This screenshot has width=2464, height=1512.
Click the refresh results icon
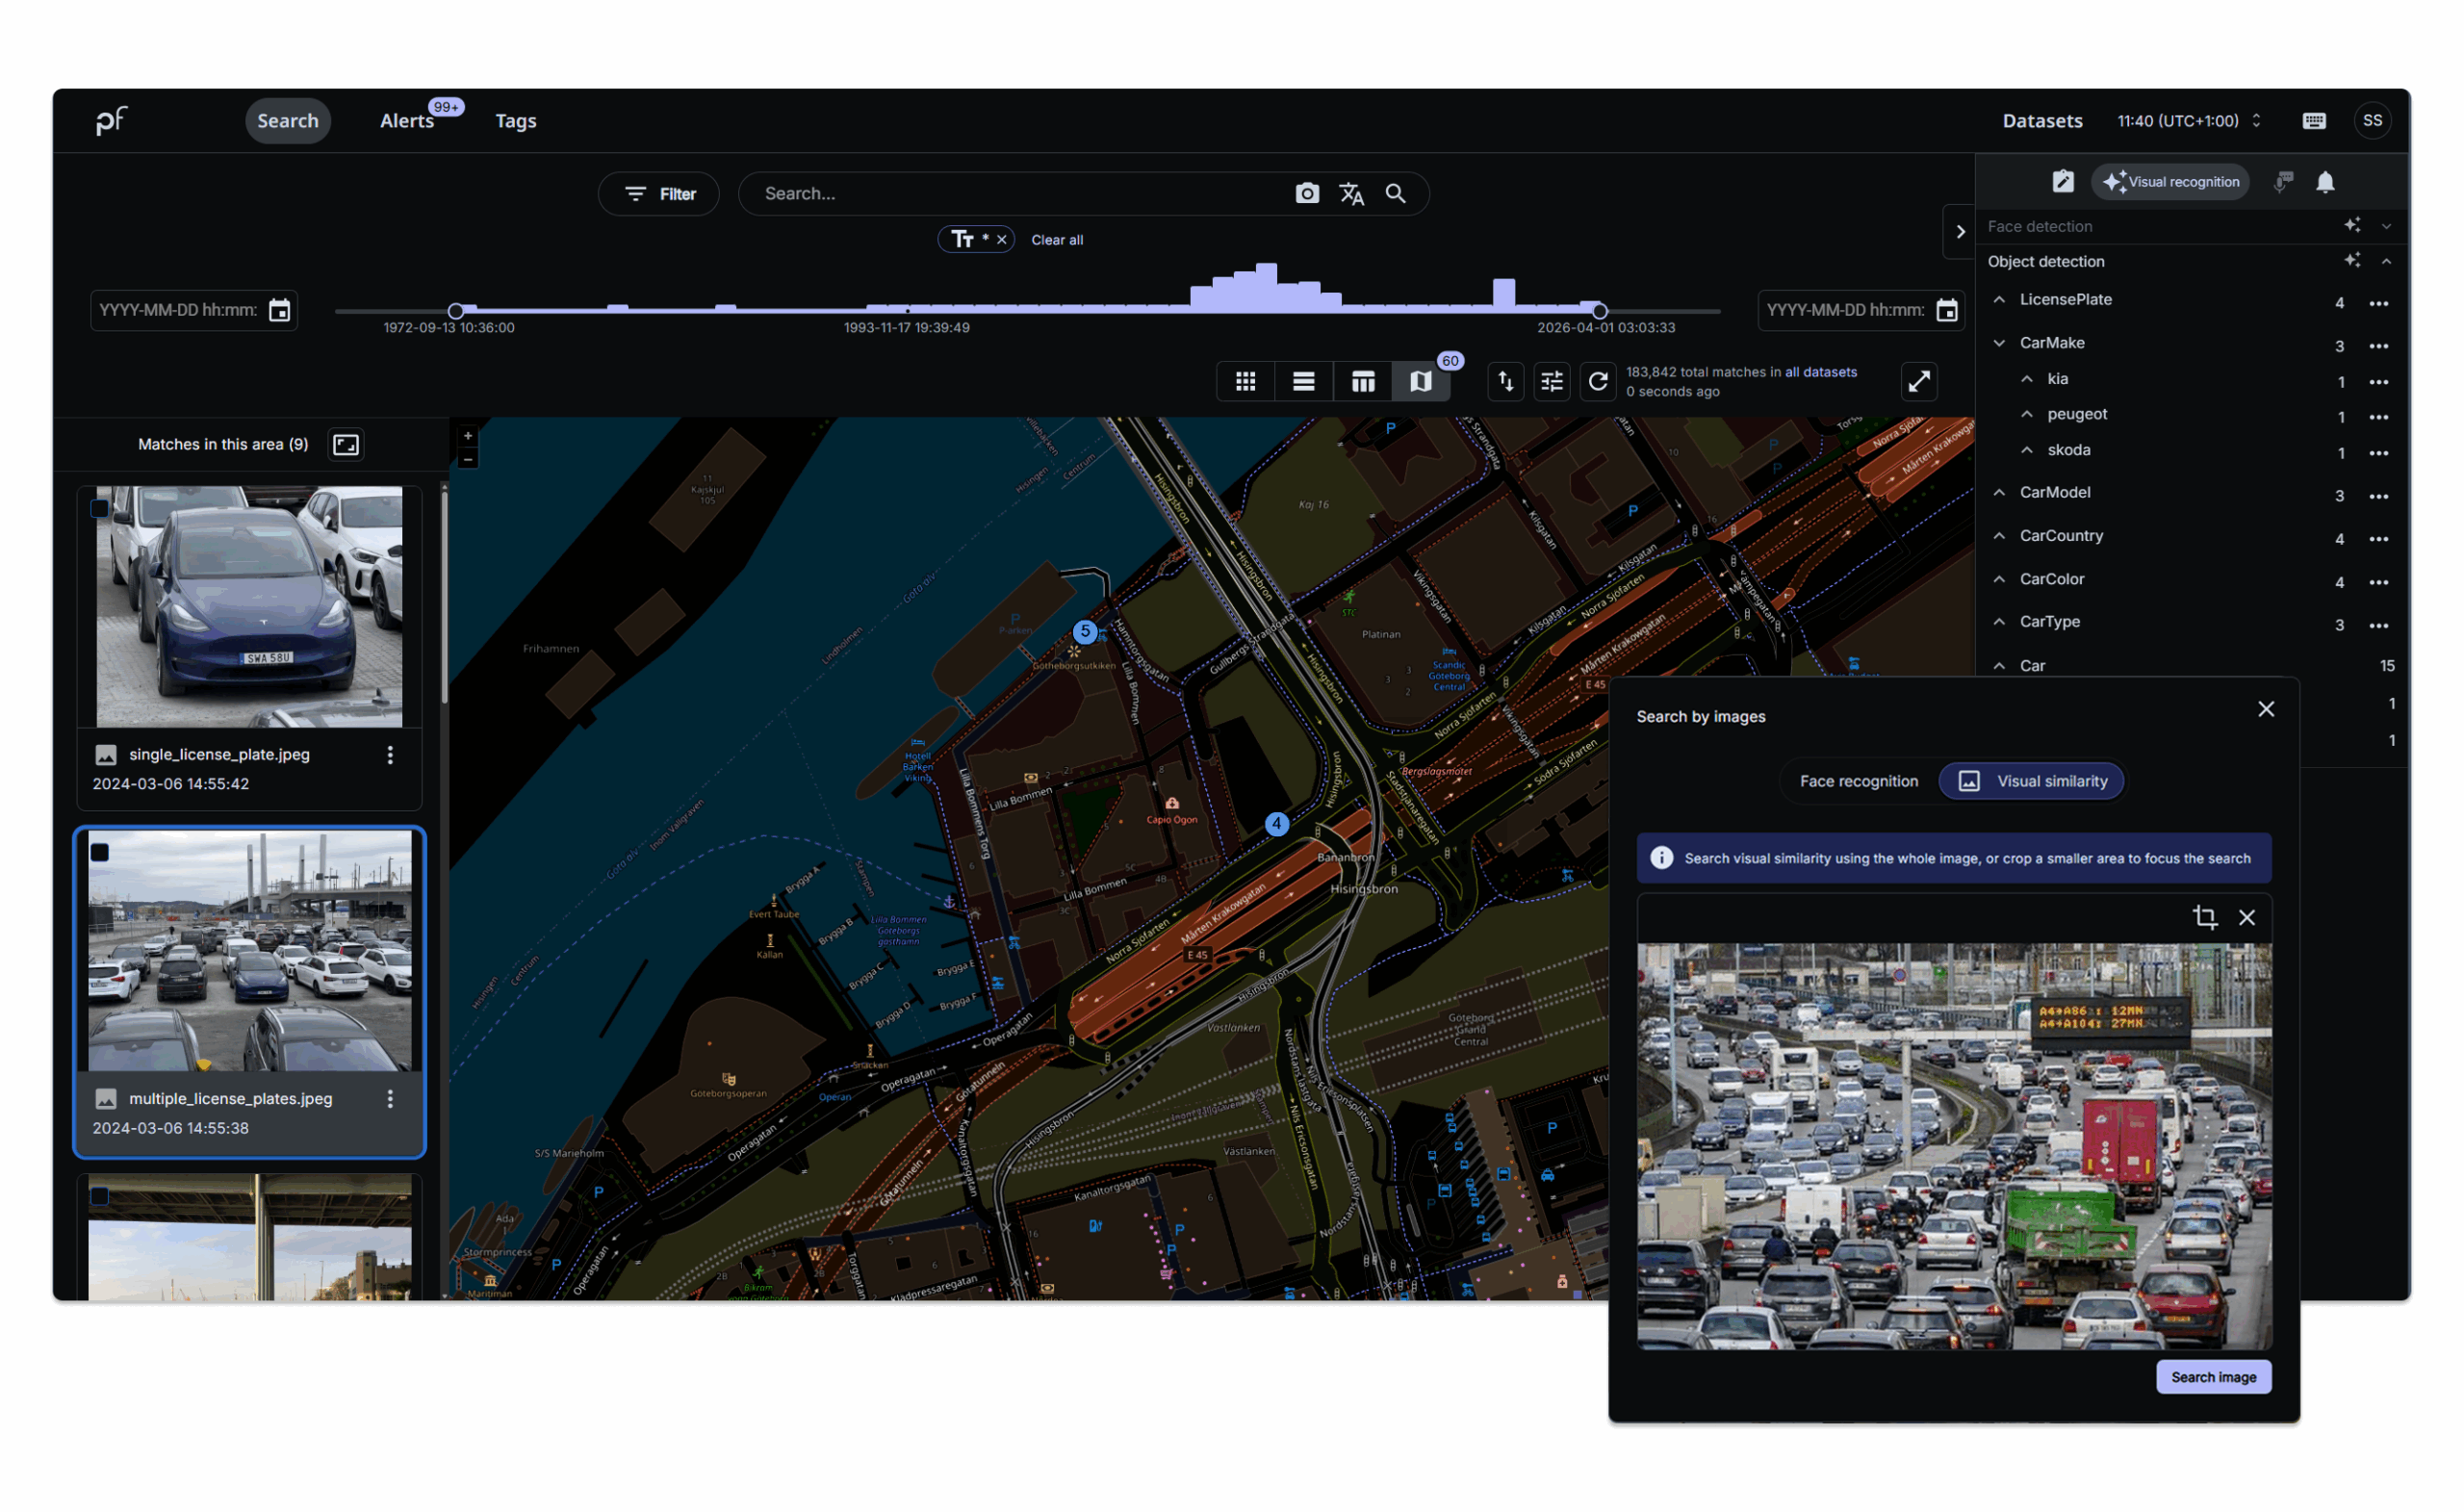click(x=1597, y=381)
